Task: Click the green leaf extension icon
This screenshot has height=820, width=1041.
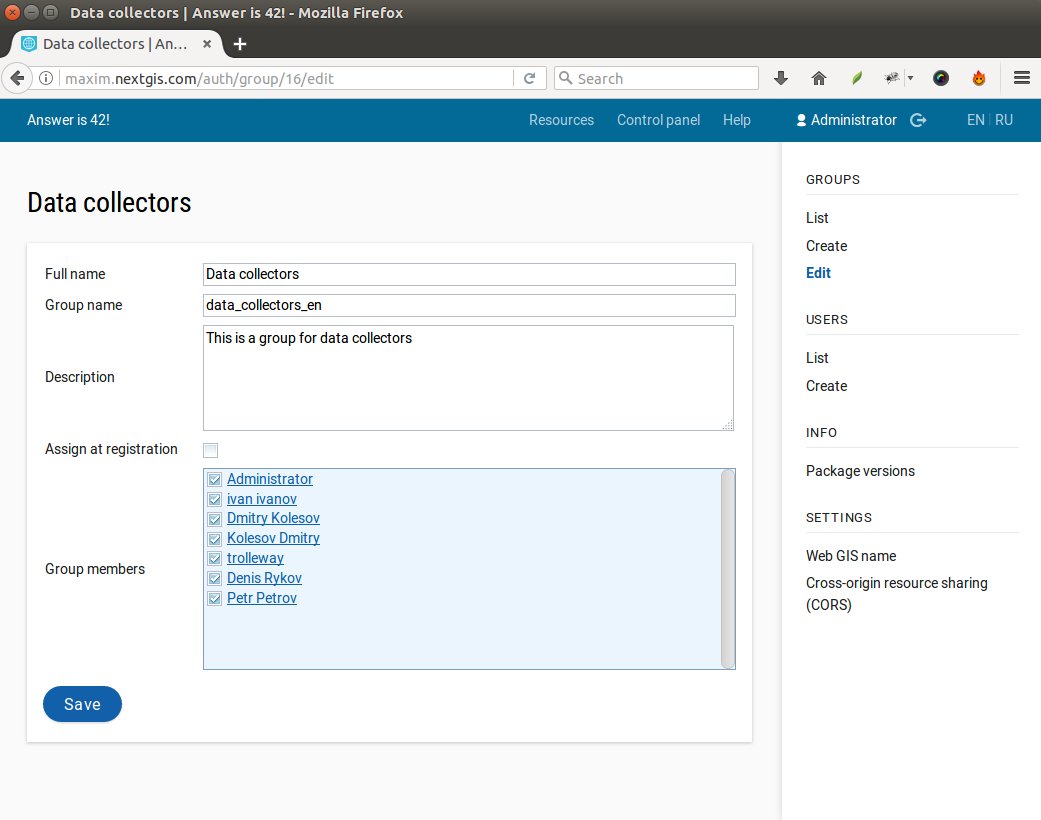Action: (855, 77)
